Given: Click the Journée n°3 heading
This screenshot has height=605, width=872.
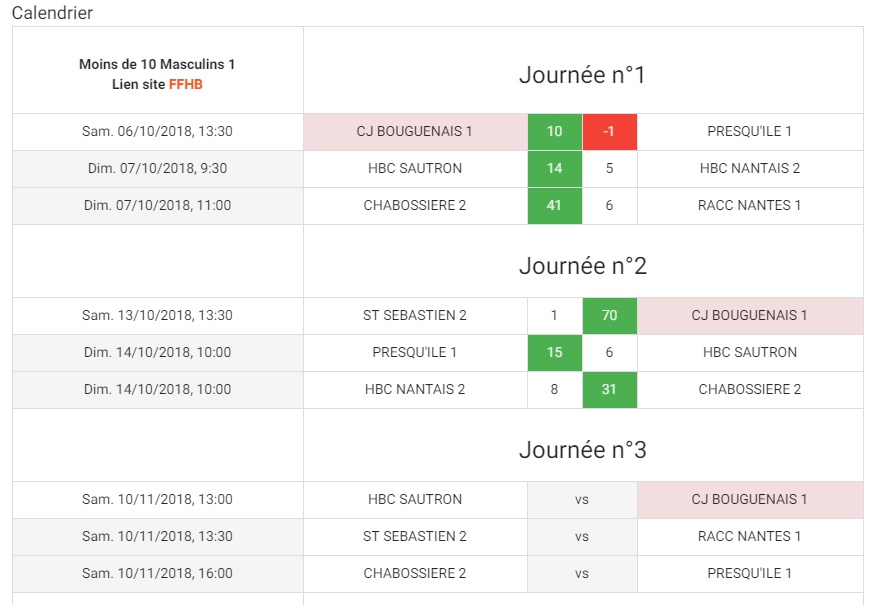Looking at the screenshot, I should click(x=583, y=450).
